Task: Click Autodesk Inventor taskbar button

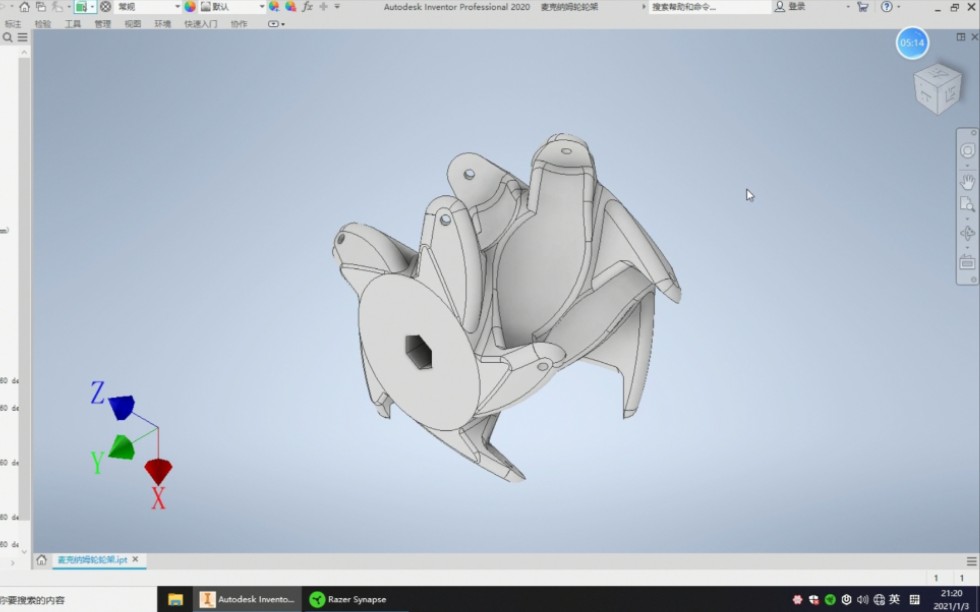Action: (248, 599)
